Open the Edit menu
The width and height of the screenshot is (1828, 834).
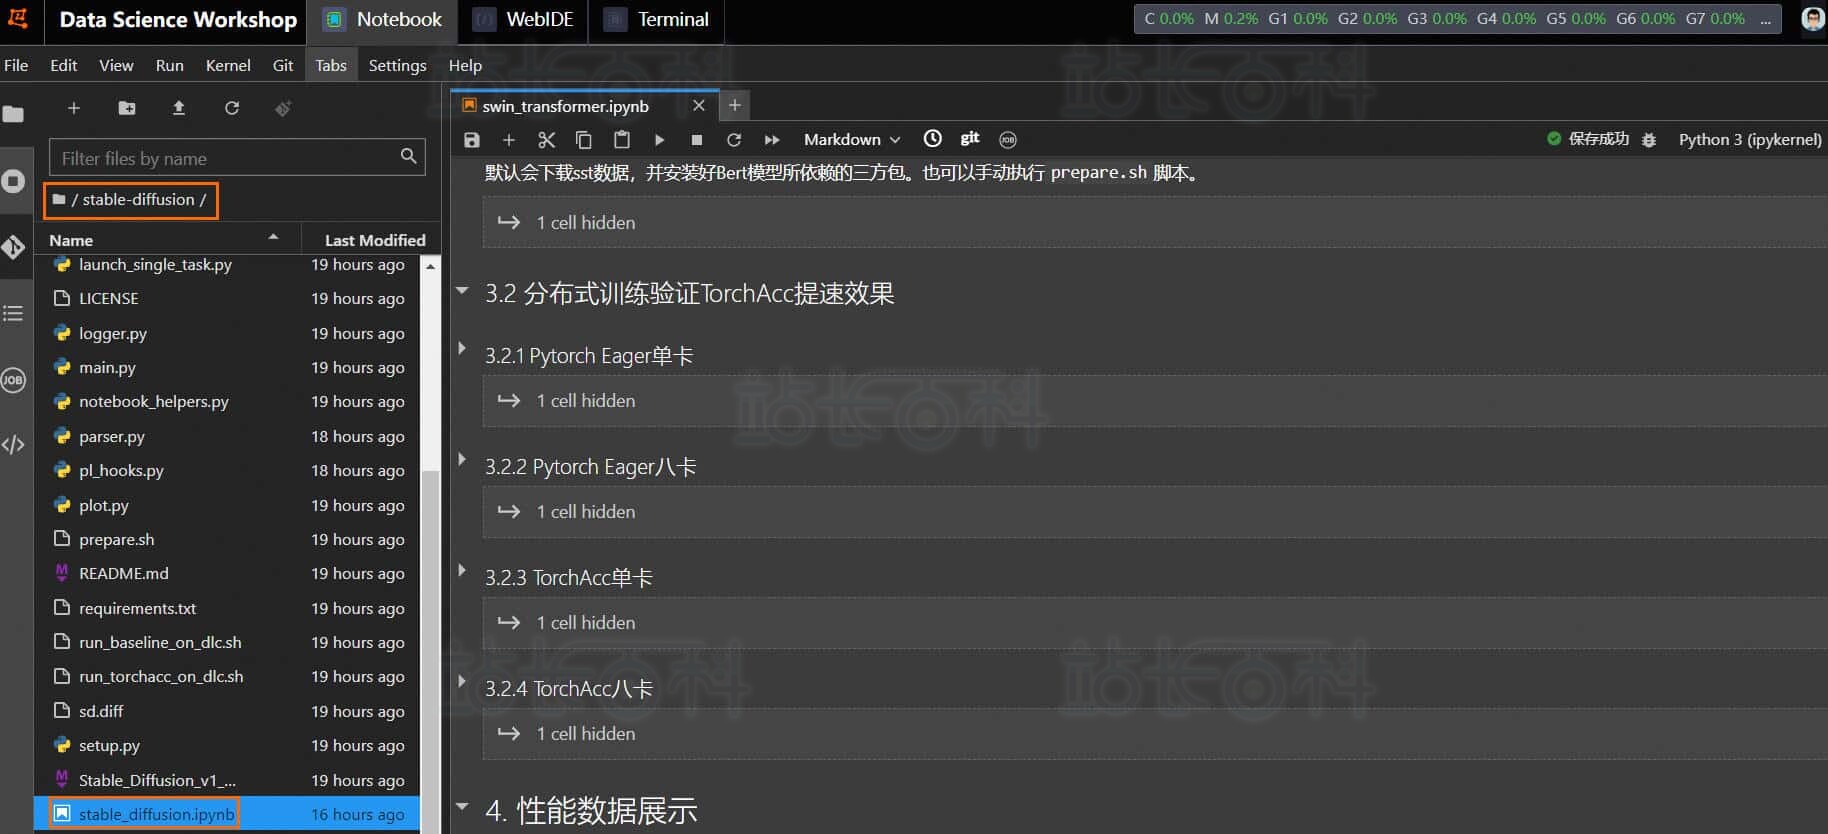[x=64, y=65]
